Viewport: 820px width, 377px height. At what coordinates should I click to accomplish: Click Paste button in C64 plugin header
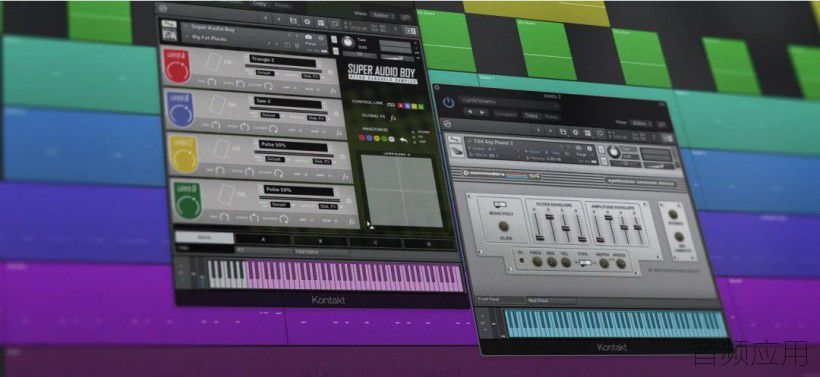coord(552,116)
